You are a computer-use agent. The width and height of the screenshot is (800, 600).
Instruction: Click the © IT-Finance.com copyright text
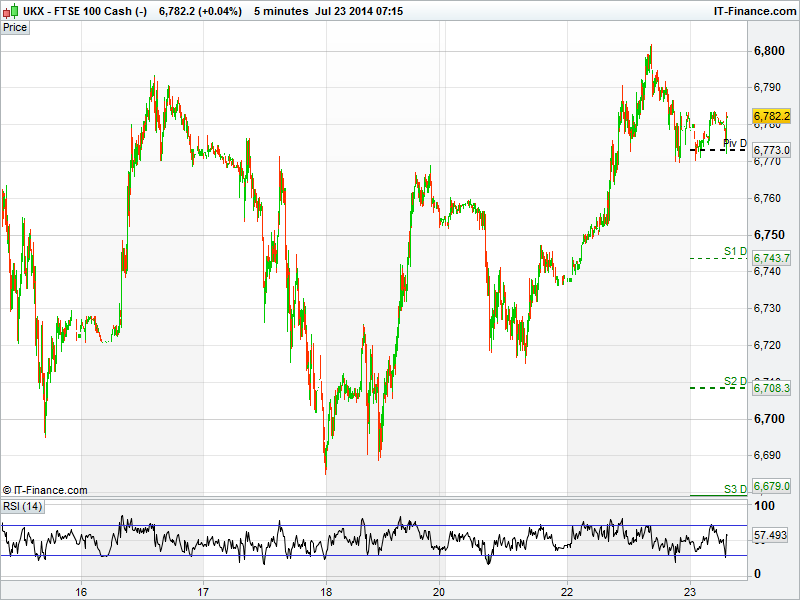coord(45,490)
